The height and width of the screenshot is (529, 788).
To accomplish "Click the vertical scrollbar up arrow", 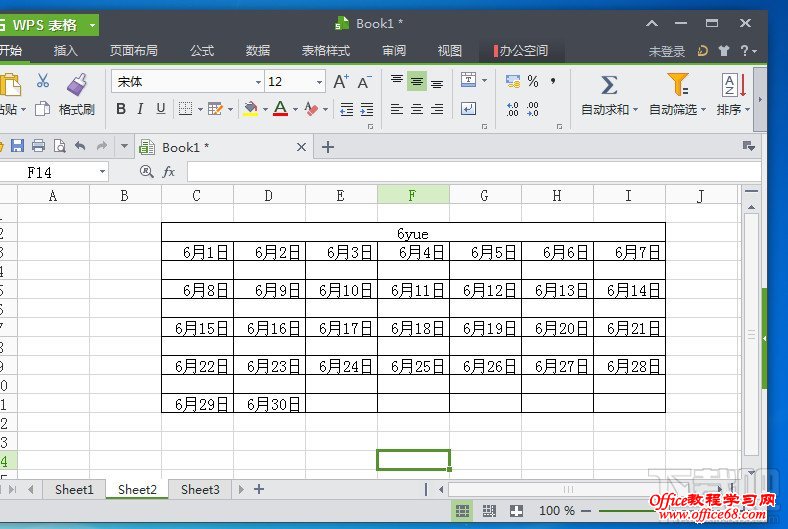I will click(x=751, y=207).
